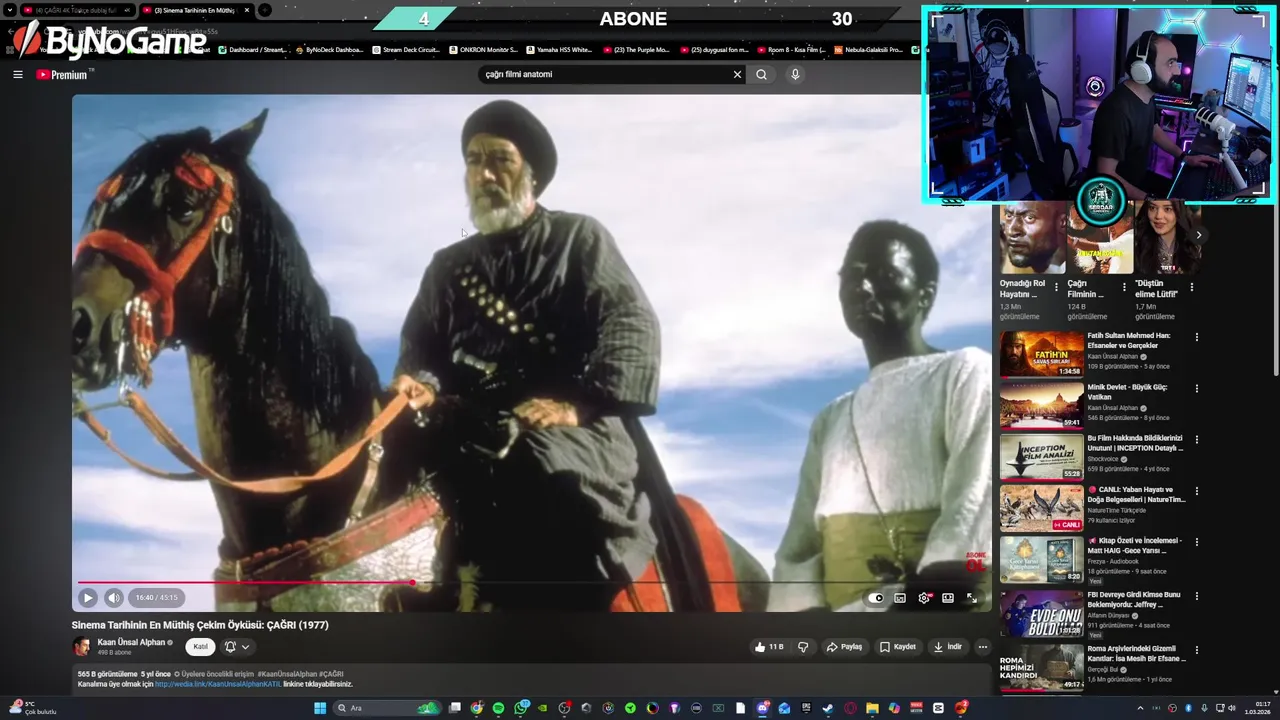The image size is (1280, 720).
Task: Open options for Oynadığı Rol Hayatını short
Action: (1056, 287)
